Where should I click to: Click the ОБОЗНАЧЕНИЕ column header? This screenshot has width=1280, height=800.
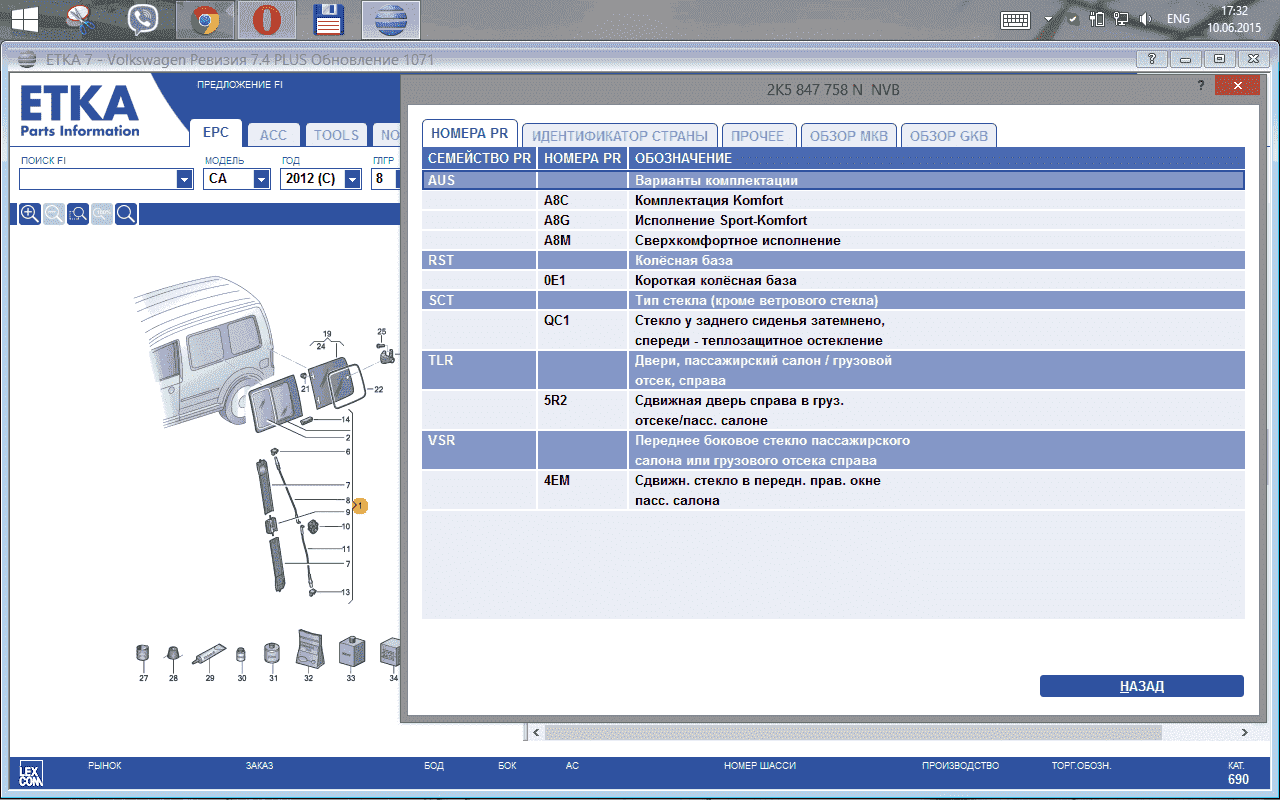point(937,158)
